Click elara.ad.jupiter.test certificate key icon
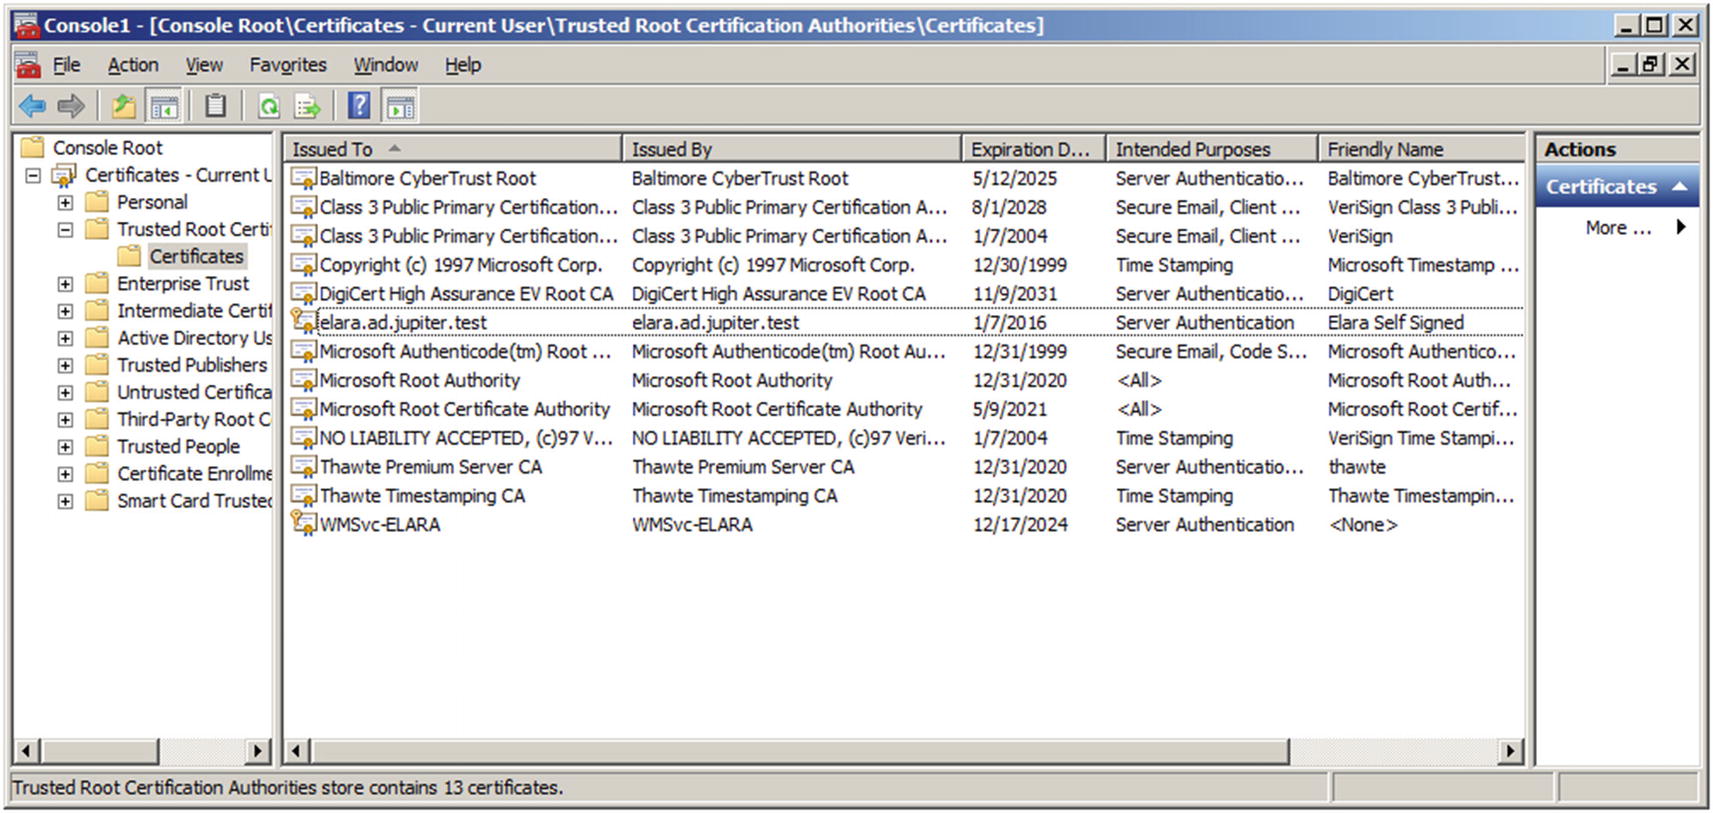 303,322
